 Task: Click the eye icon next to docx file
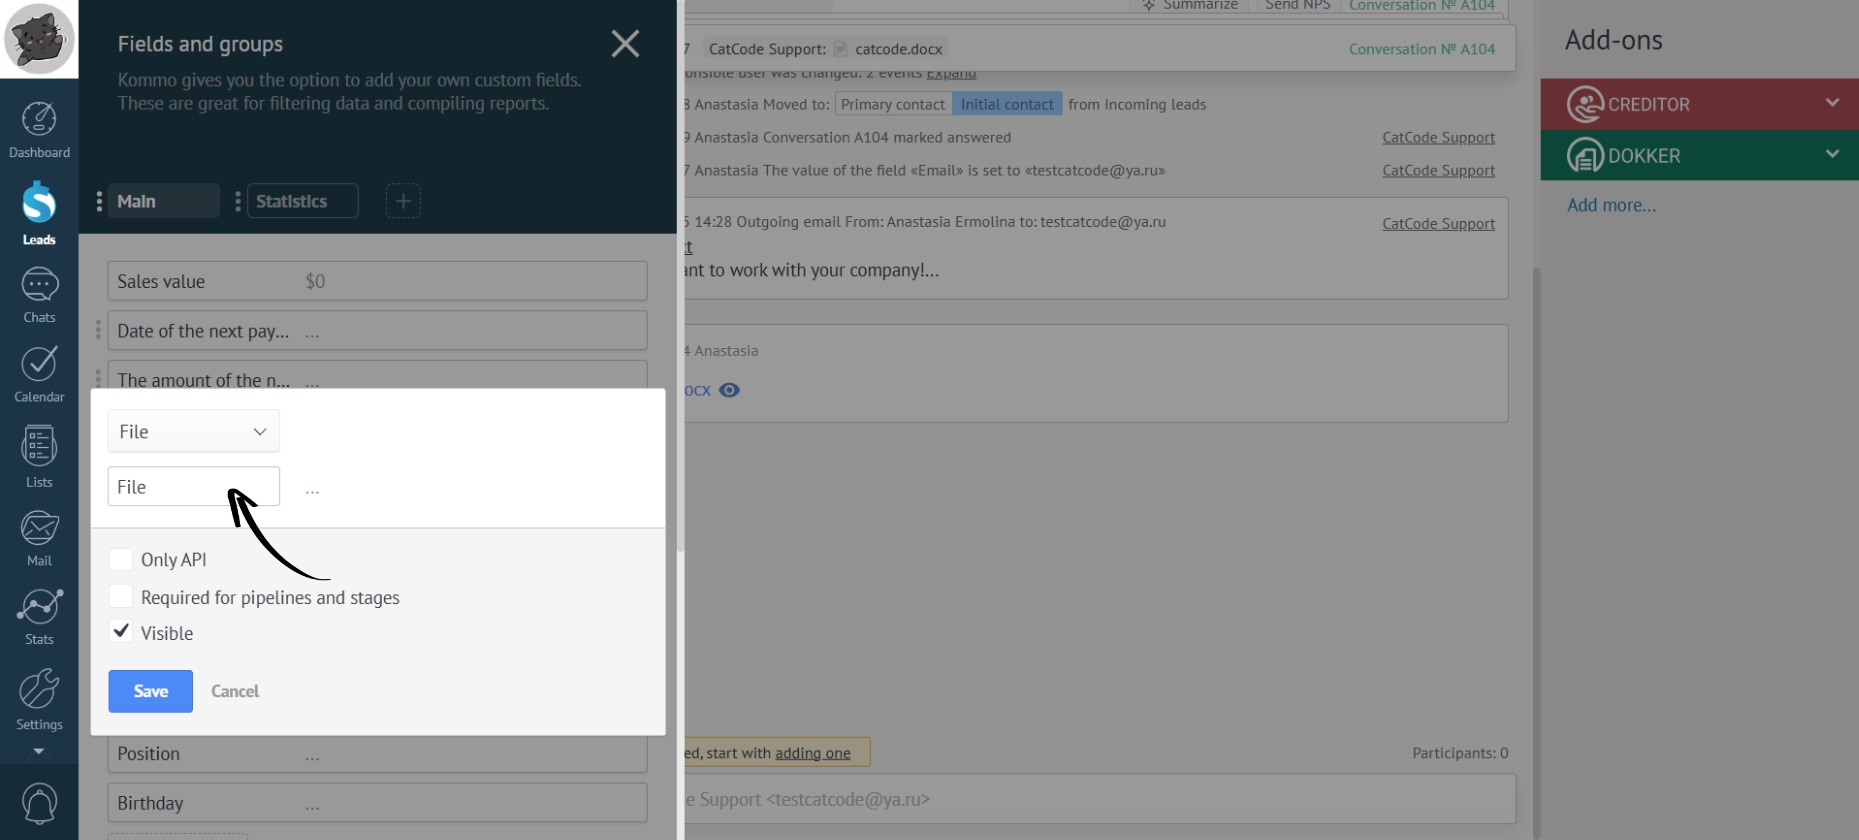point(729,390)
